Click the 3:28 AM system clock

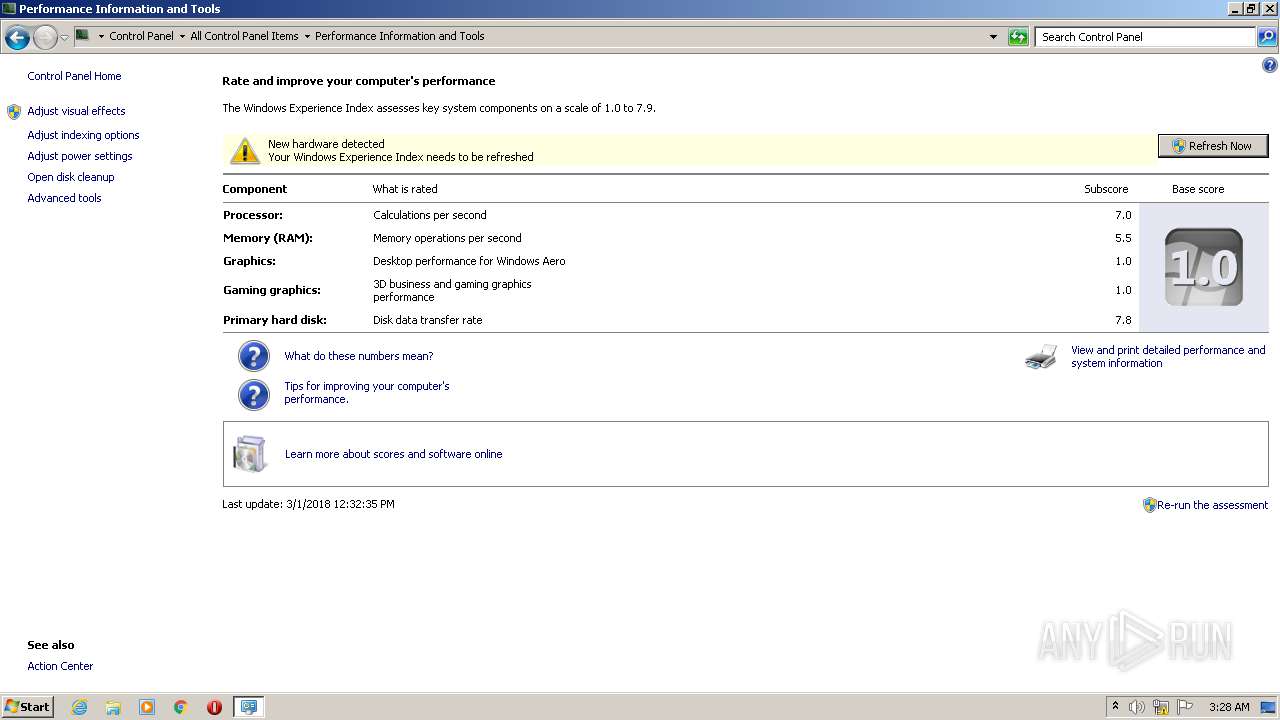[x=1229, y=707]
